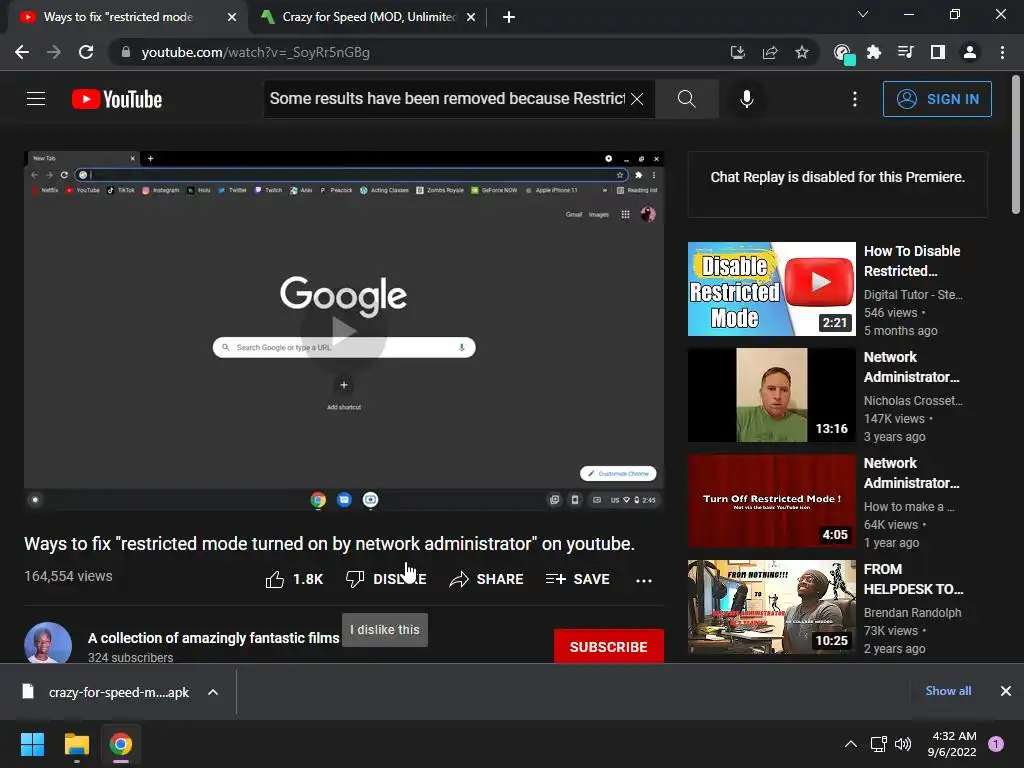This screenshot has height=768, width=1024.
Task: Toggle Chrome side panel icon
Action: pyautogui.click(x=938, y=52)
